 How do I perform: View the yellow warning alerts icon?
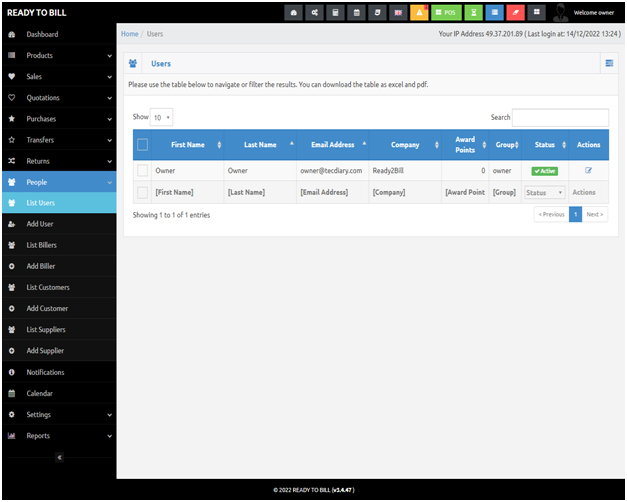tap(419, 13)
